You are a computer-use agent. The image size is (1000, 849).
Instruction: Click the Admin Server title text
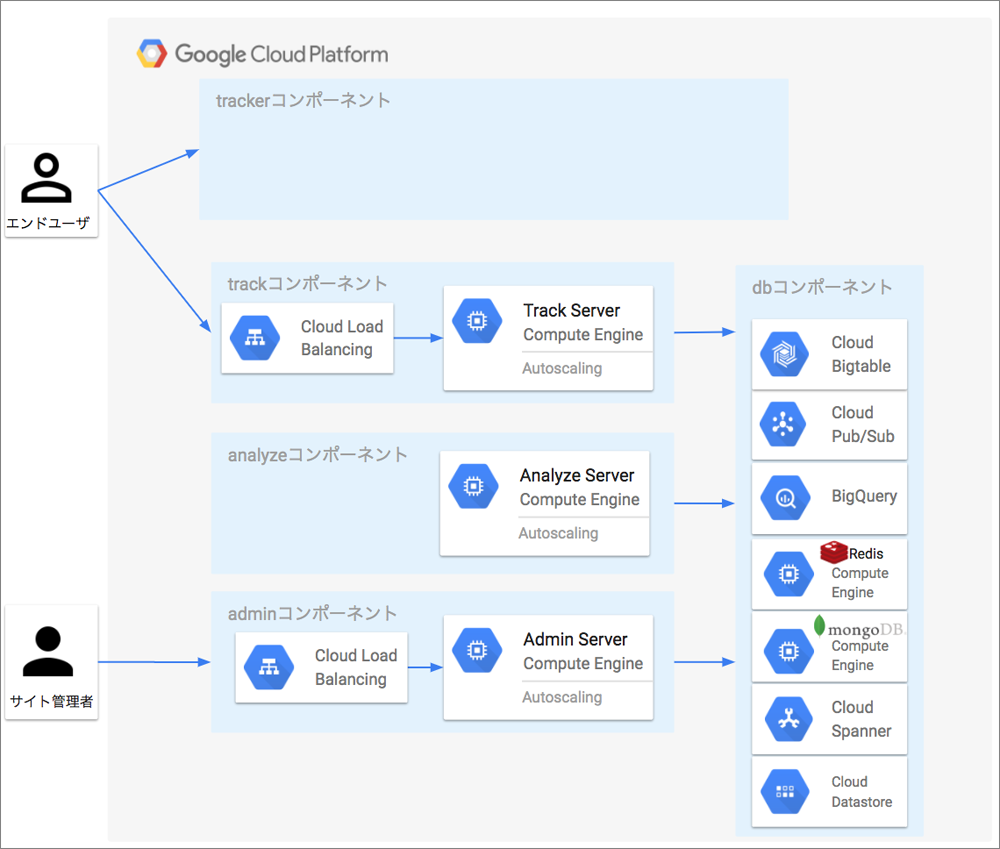575,639
